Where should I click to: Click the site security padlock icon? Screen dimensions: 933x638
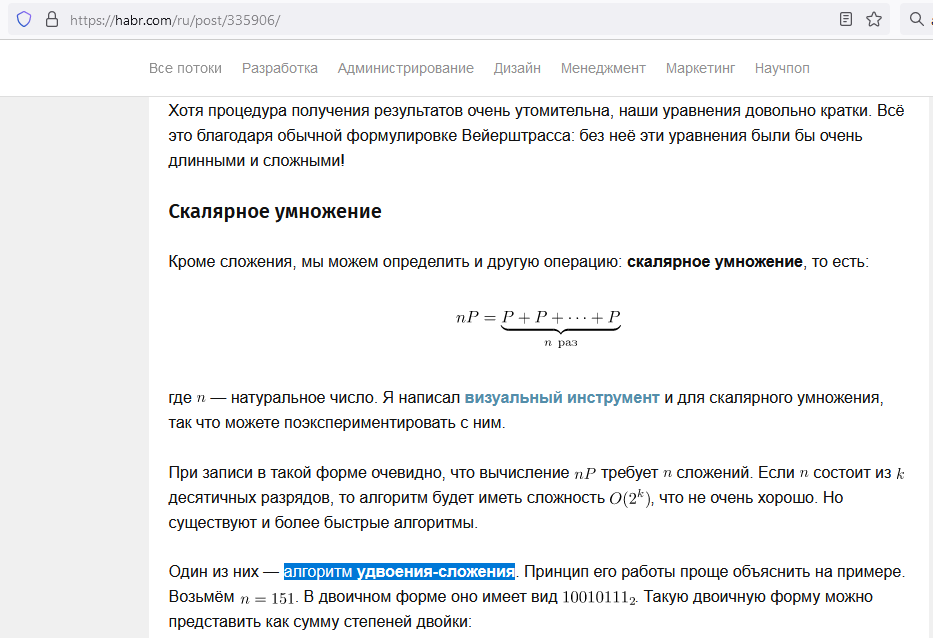[52, 20]
